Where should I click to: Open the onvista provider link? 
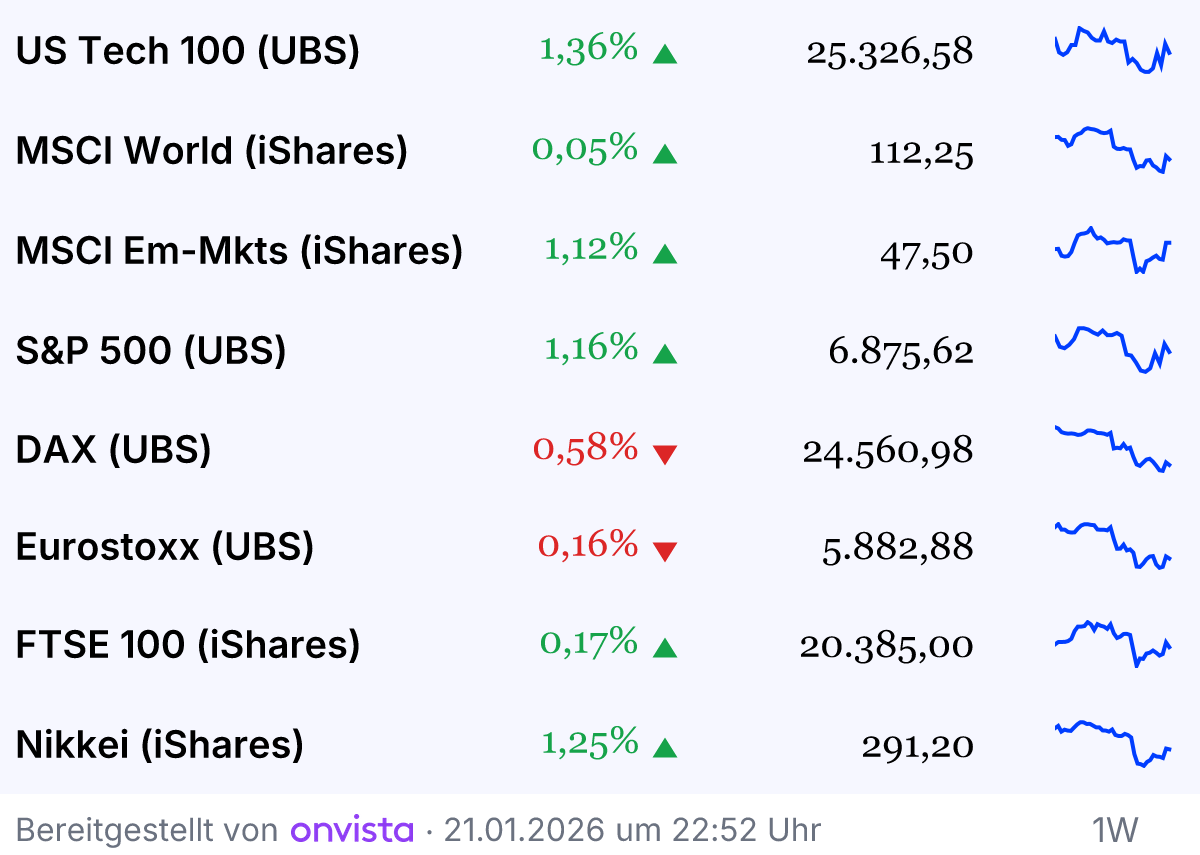pos(352,830)
